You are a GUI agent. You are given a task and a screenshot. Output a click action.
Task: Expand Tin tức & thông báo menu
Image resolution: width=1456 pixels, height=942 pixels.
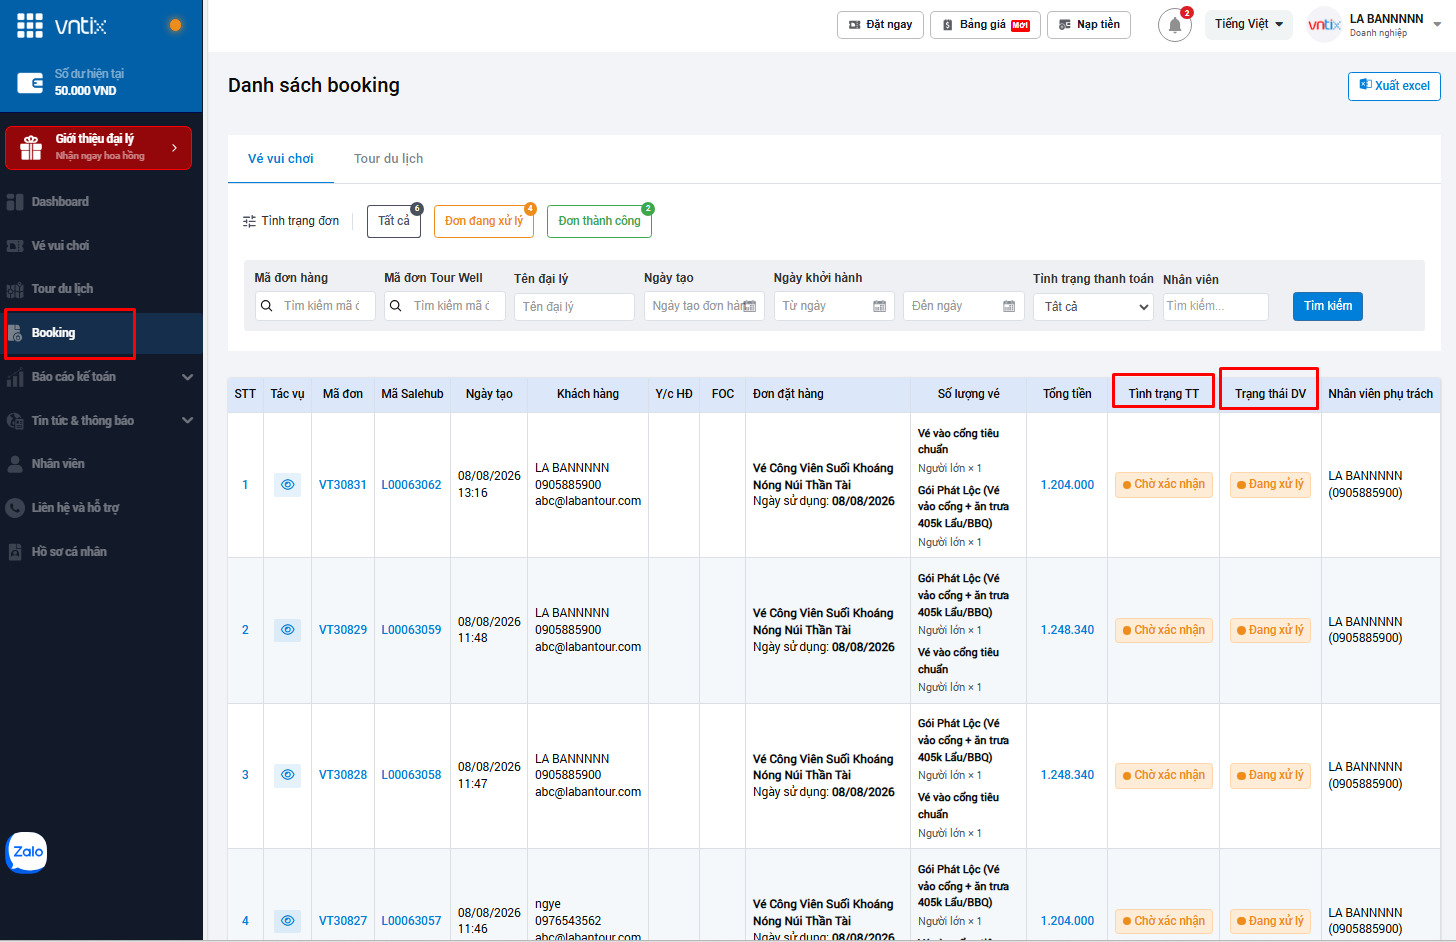(x=187, y=421)
